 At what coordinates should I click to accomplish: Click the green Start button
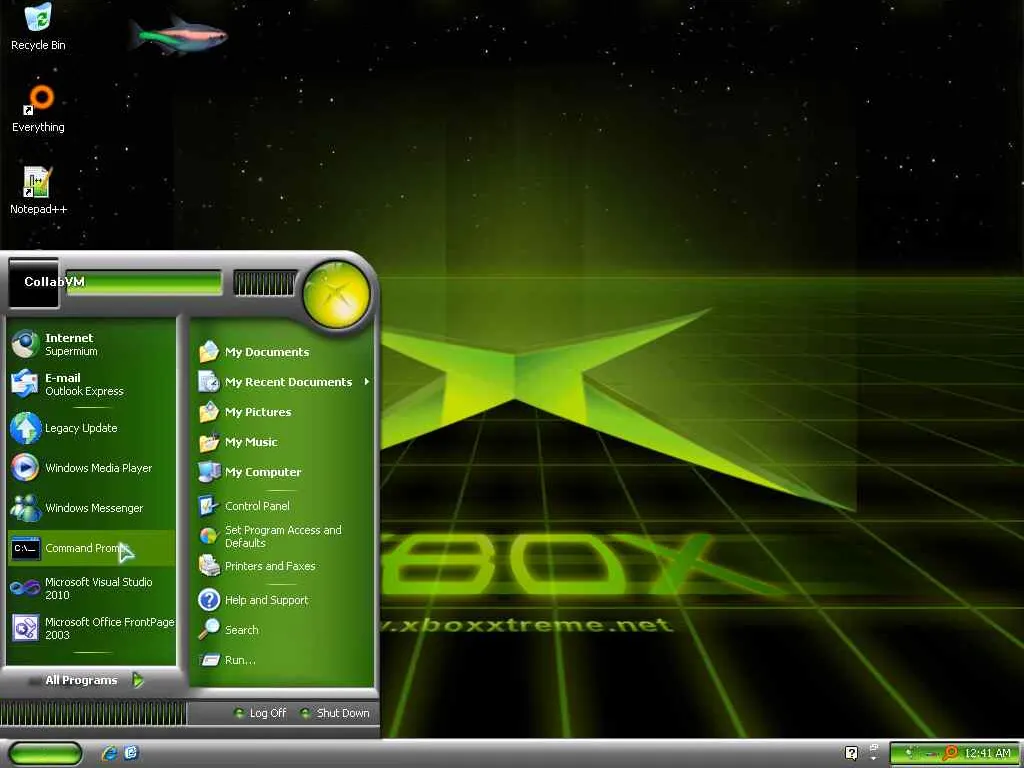pyautogui.click(x=45, y=754)
